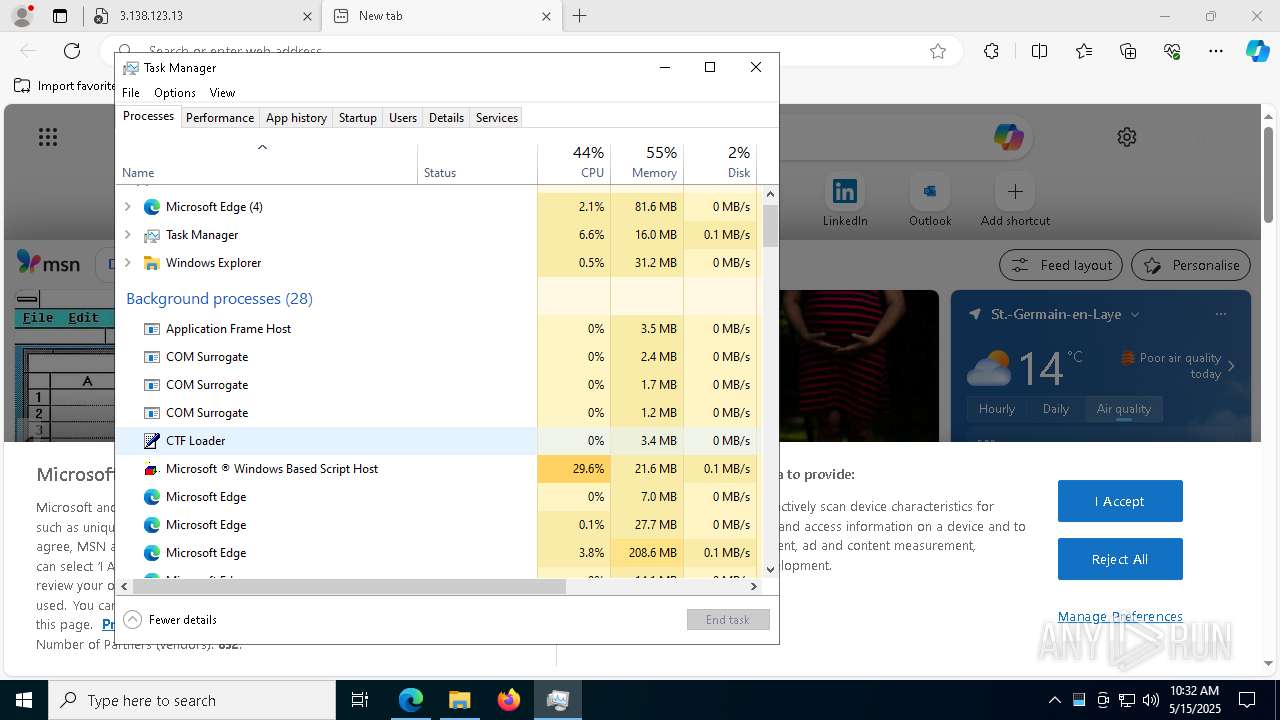
Task: Add a new shortcut tile
Action: tap(1015, 200)
